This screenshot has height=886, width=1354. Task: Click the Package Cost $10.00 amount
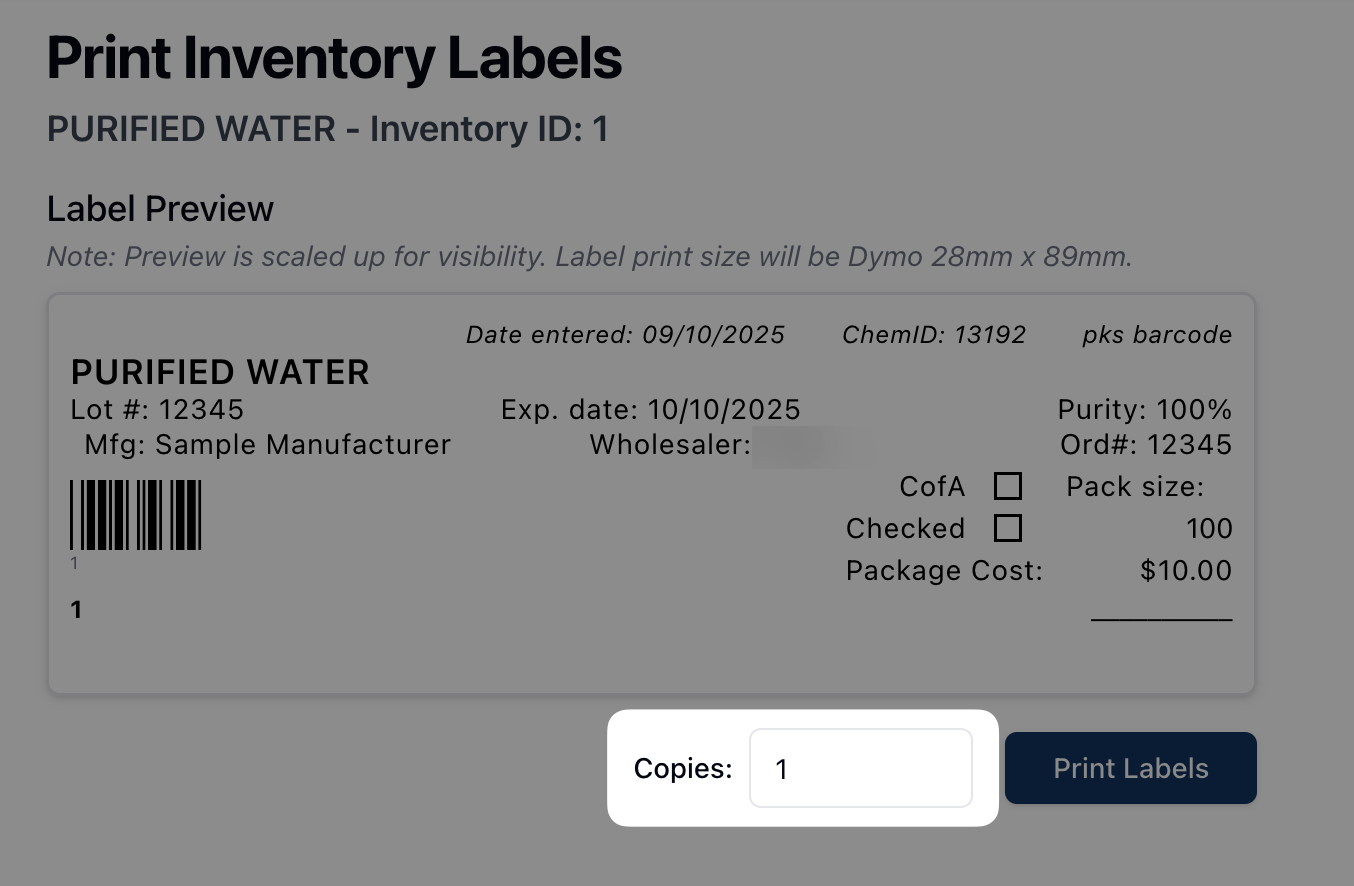pos(1185,571)
